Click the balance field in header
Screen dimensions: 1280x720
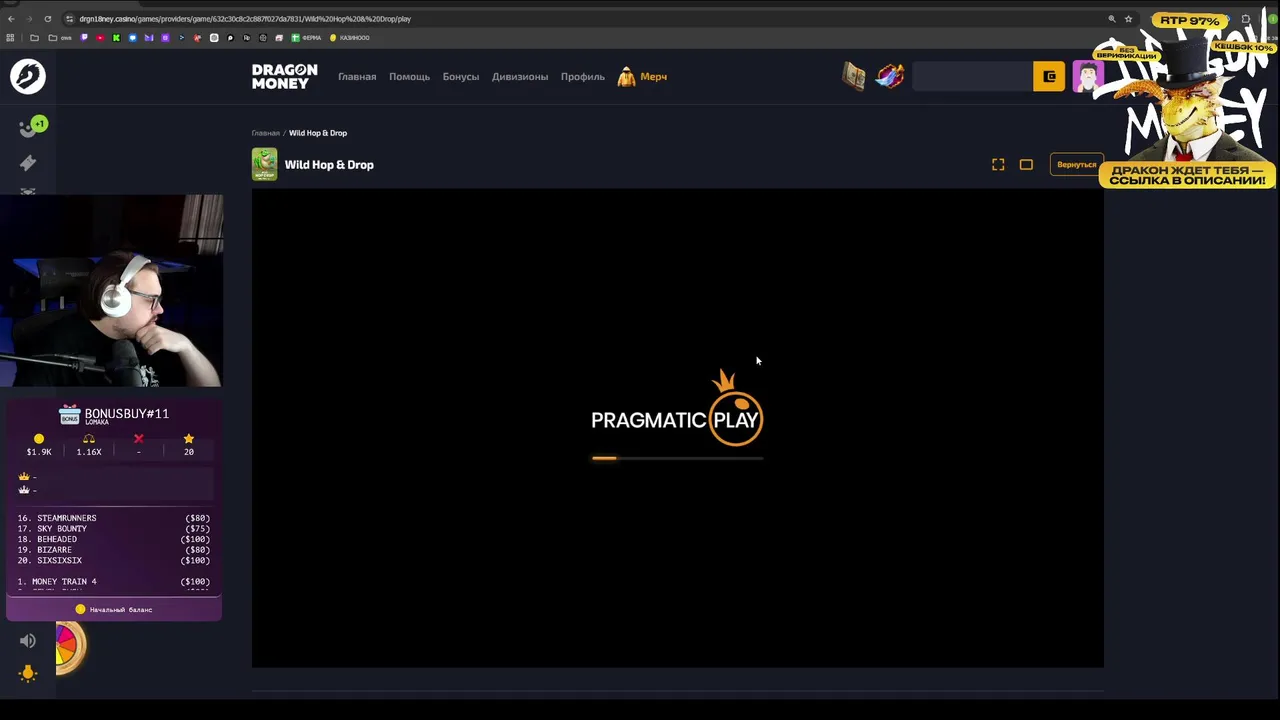click(972, 77)
